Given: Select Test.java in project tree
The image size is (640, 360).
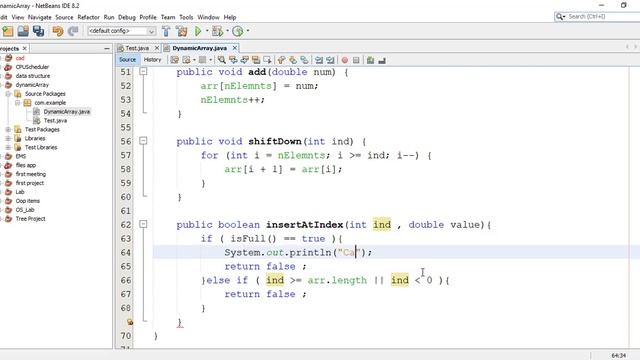Looking at the screenshot, I should click(x=55, y=121).
